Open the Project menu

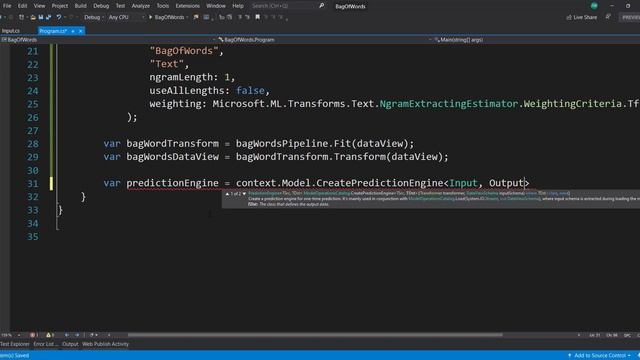pos(60,6)
